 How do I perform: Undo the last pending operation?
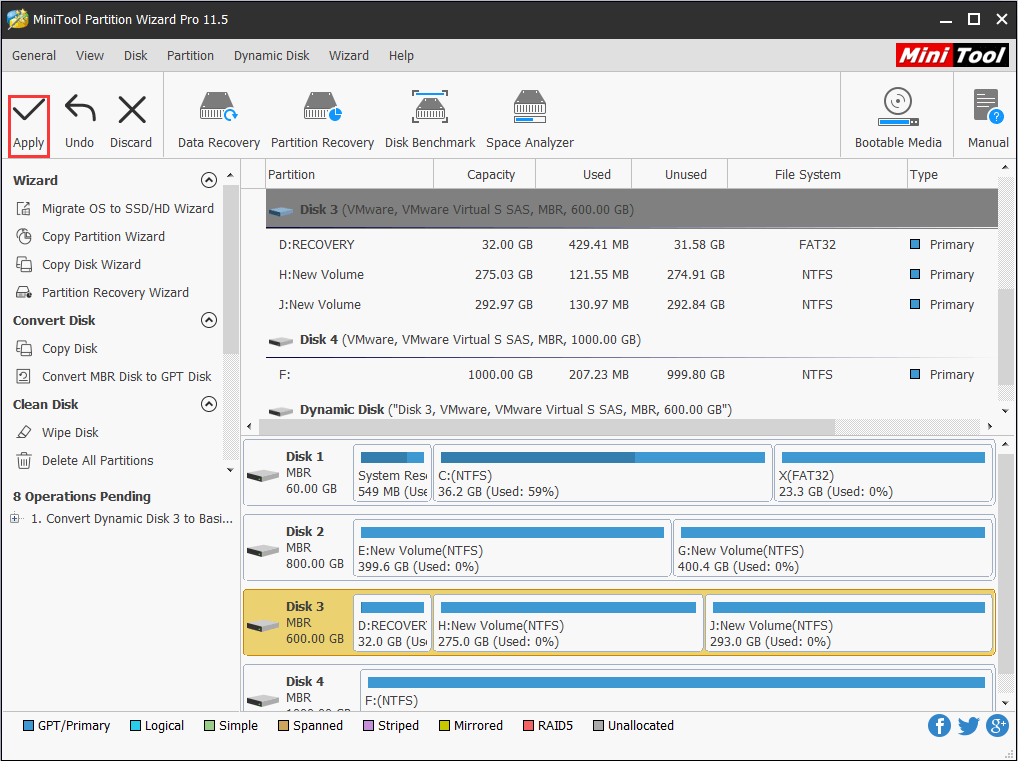[x=79, y=123]
